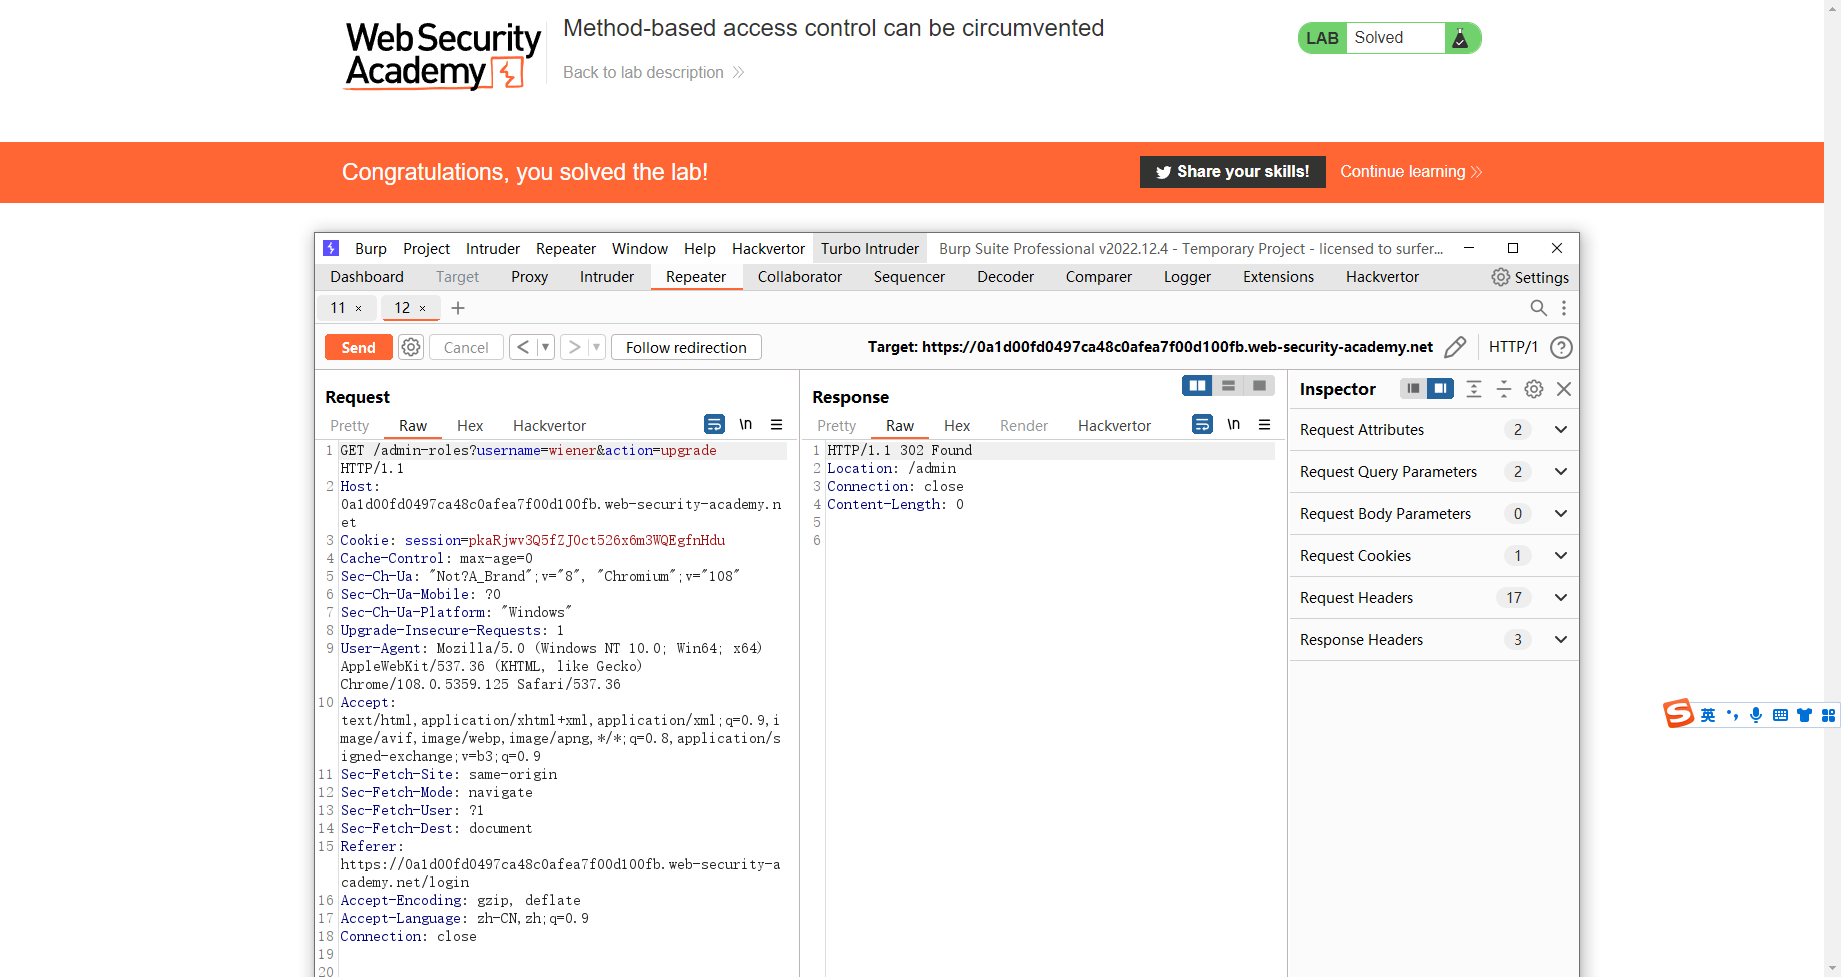Open Sogou skin shirt icon
Image resolution: width=1841 pixels, height=977 pixels.
(x=1804, y=715)
